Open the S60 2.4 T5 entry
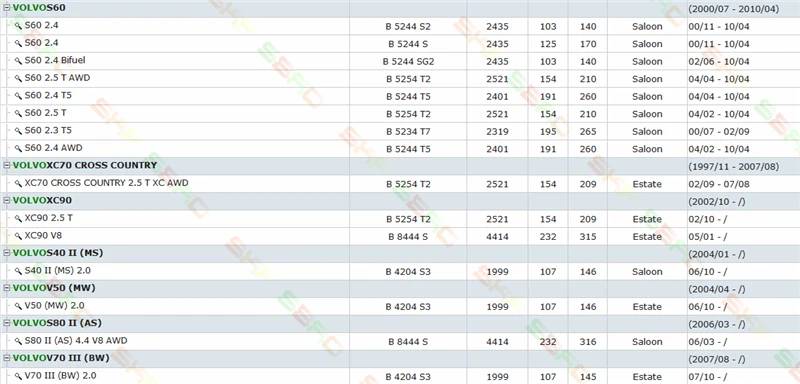 pyautogui.click(x=48, y=95)
